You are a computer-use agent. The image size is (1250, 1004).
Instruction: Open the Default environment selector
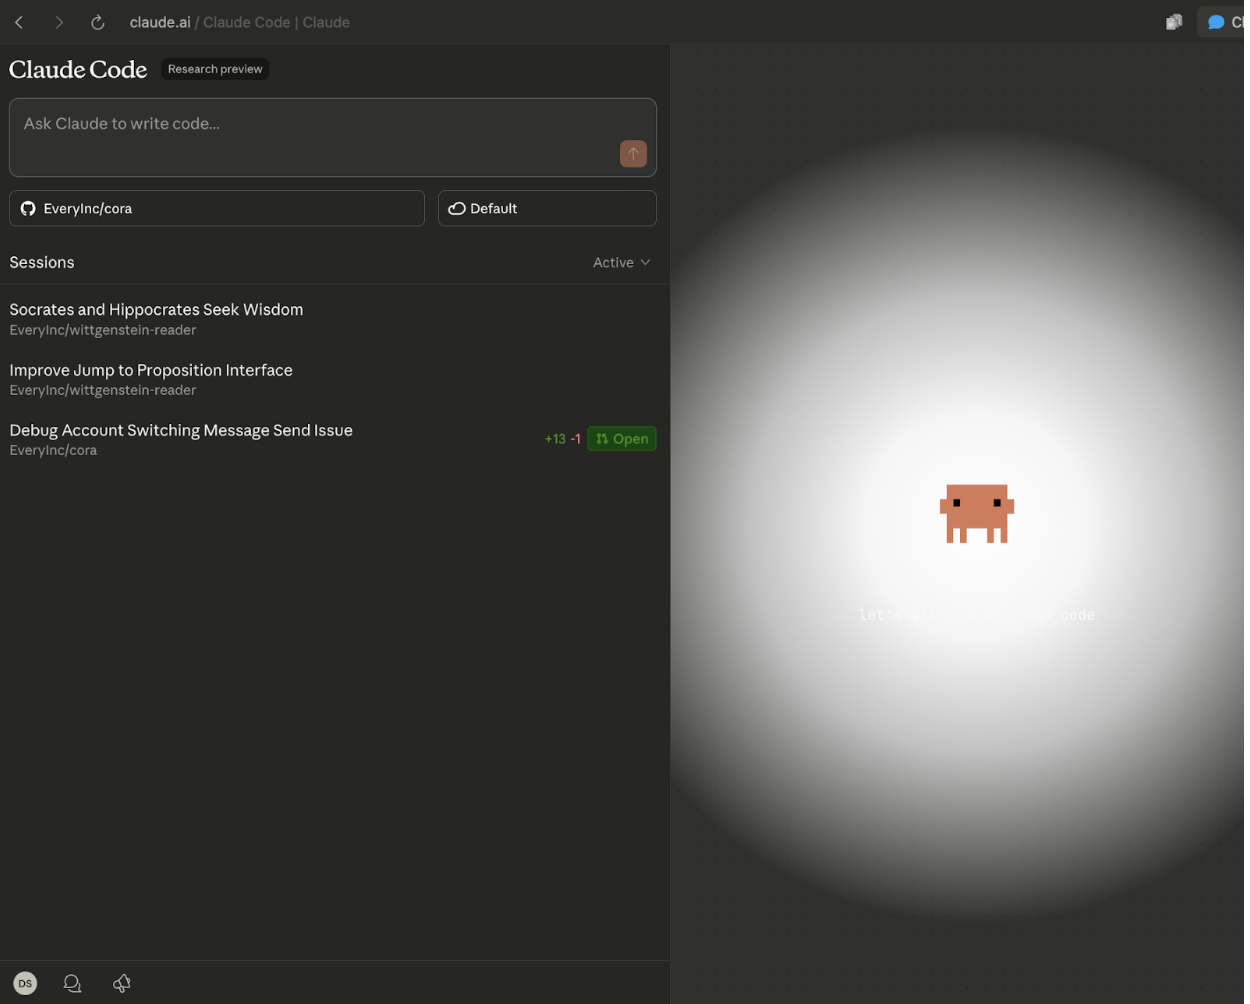pos(547,208)
